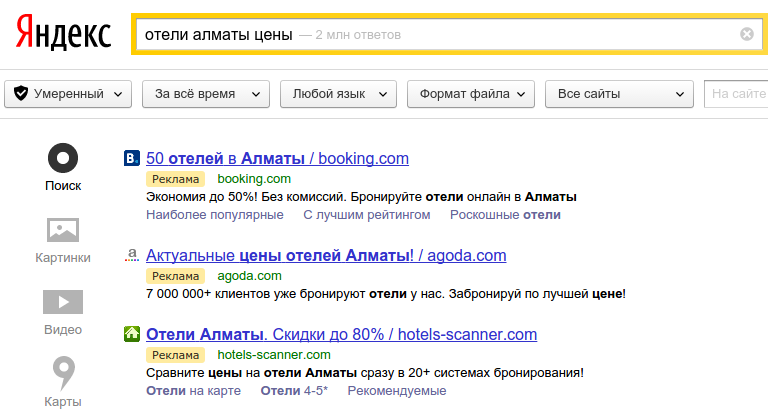The width and height of the screenshot is (768, 417).
Task: Open the Все сайты dropdown
Action: (x=619, y=94)
